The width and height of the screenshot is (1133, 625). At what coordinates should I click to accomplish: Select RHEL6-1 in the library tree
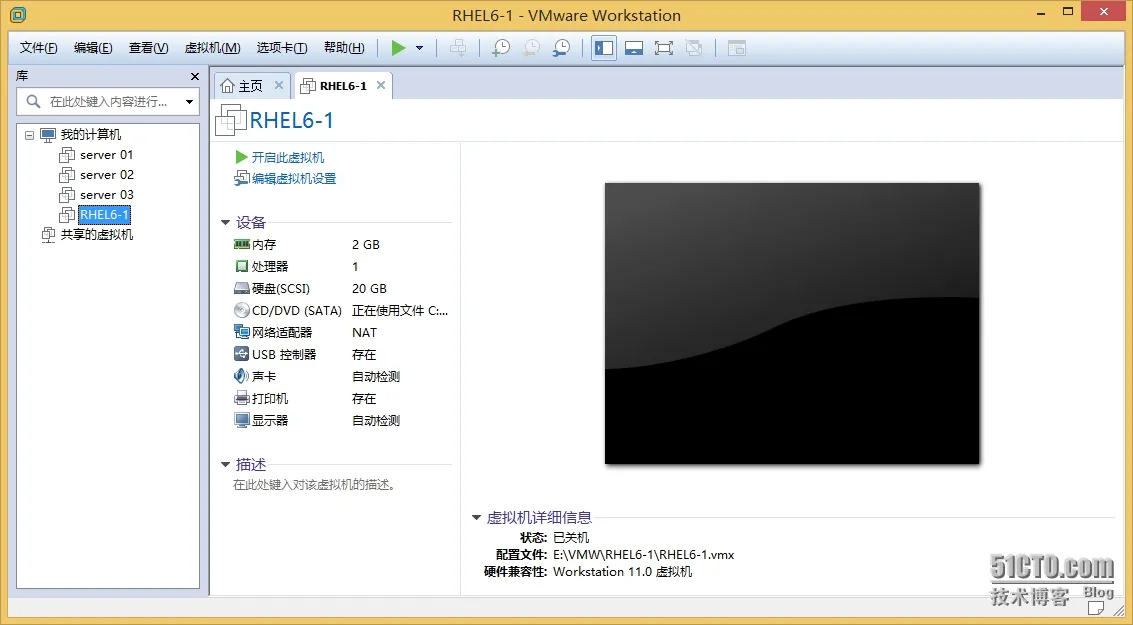(x=104, y=215)
